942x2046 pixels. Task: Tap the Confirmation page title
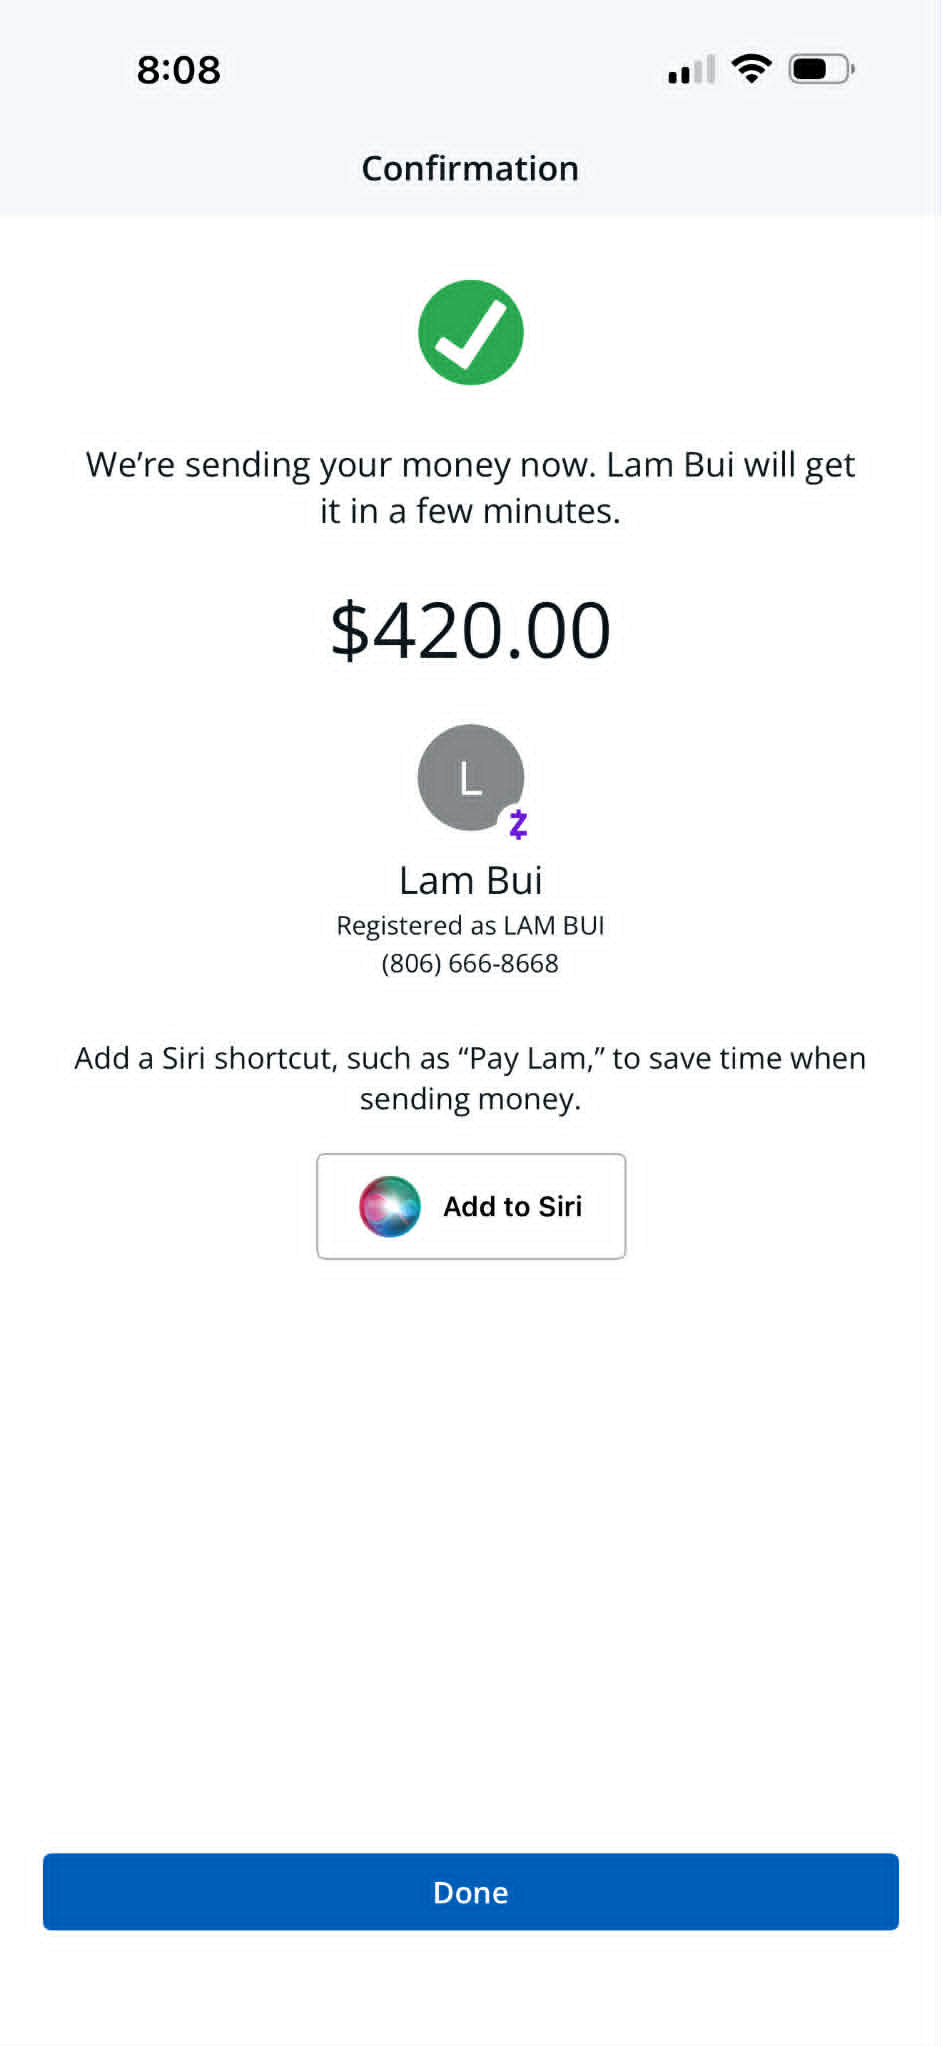point(470,168)
